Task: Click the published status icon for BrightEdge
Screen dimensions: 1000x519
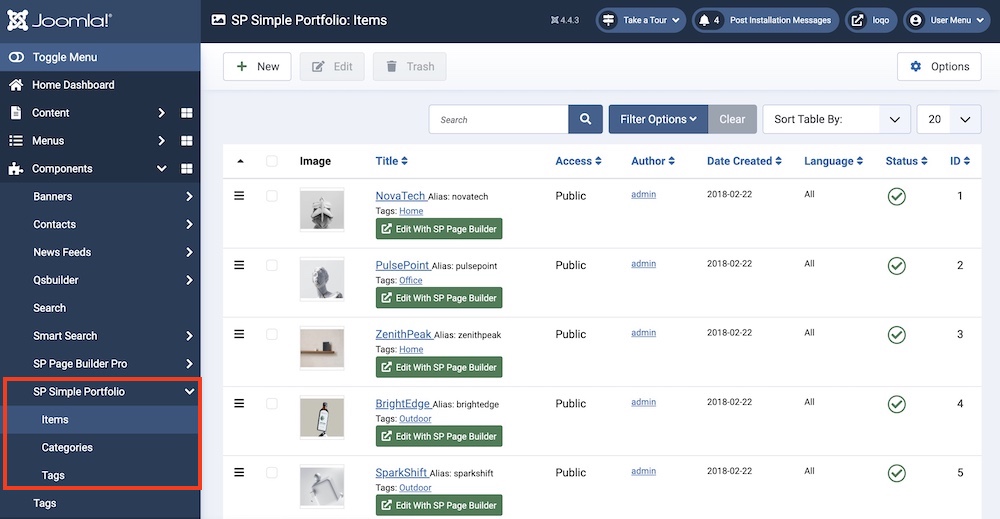Action: [897, 404]
